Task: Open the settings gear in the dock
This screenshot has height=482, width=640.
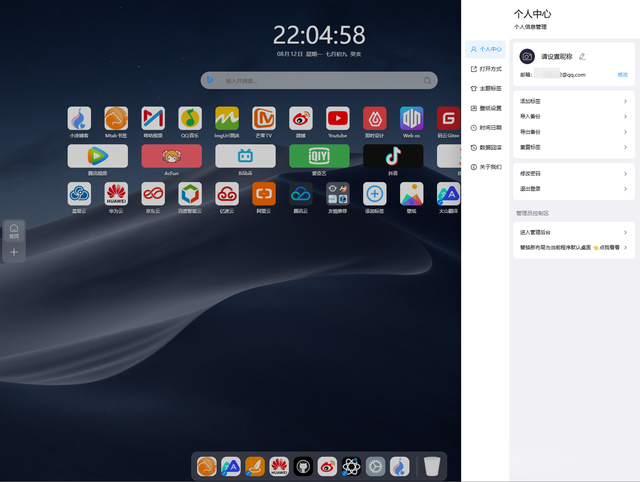Action: tap(376, 466)
